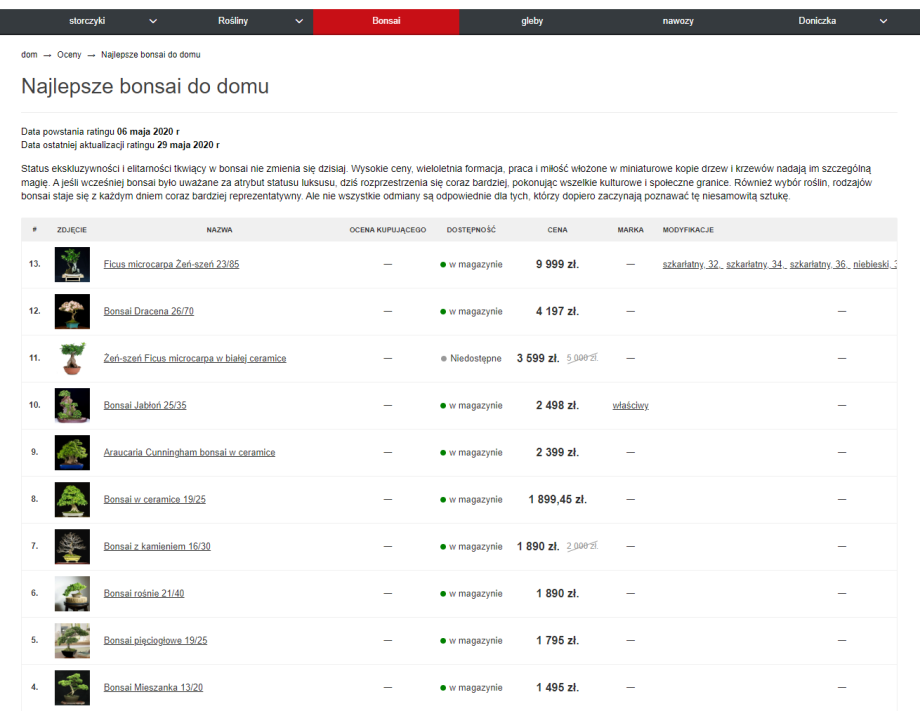Click the Bonsai Dracena 26/70 photo

(x=72, y=312)
